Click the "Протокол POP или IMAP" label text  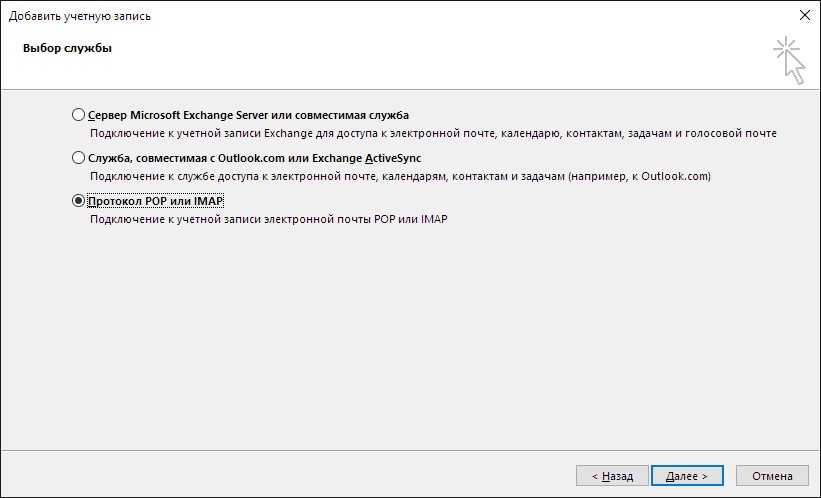coord(155,201)
